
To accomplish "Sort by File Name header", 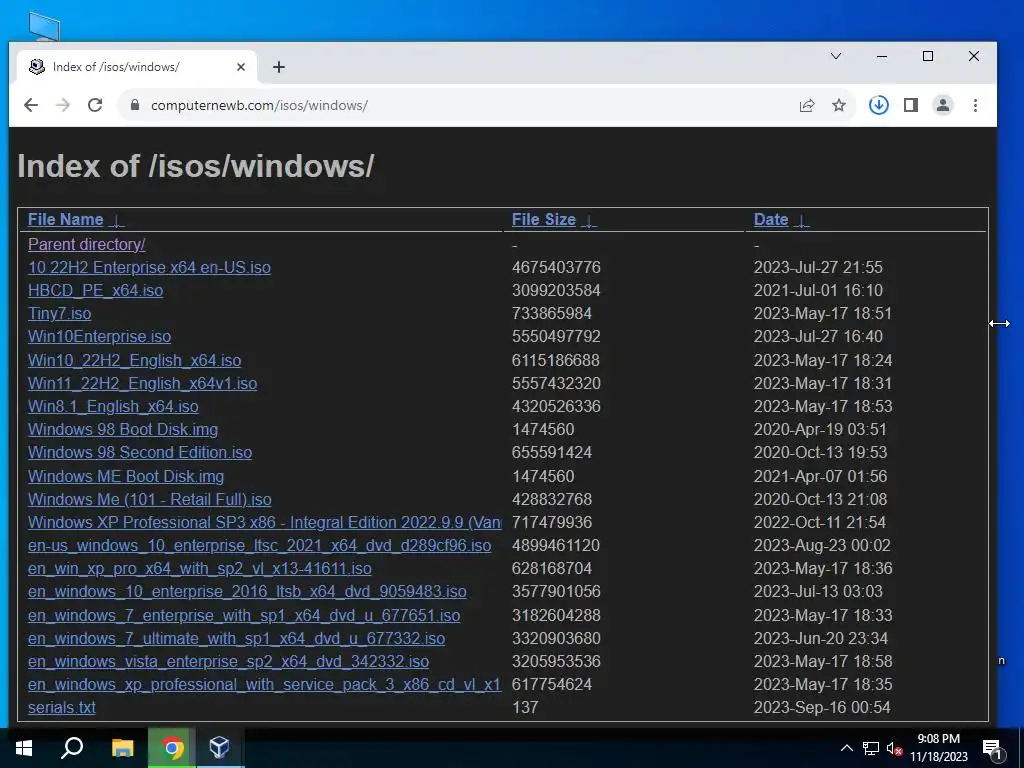I will tap(65, 219).
